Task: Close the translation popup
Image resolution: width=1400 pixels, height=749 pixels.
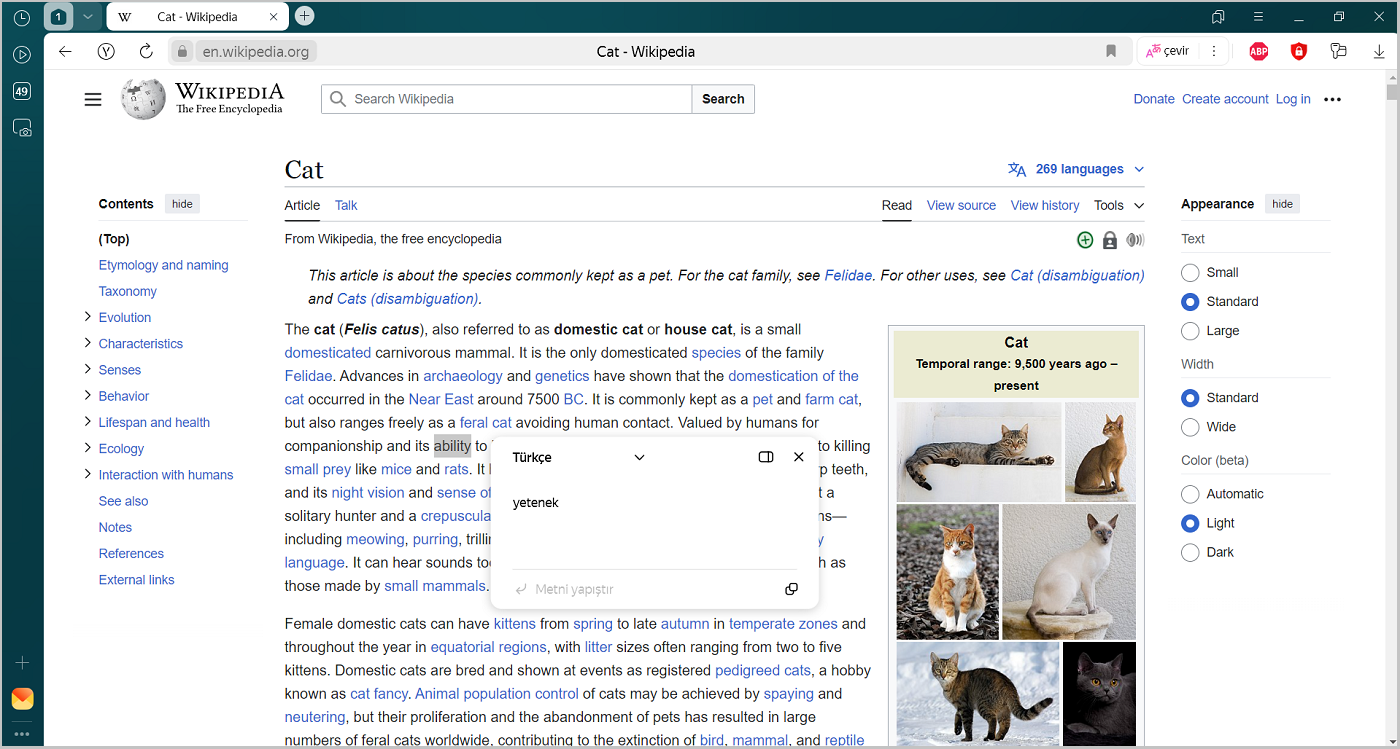Action: (x=798, y=457)
